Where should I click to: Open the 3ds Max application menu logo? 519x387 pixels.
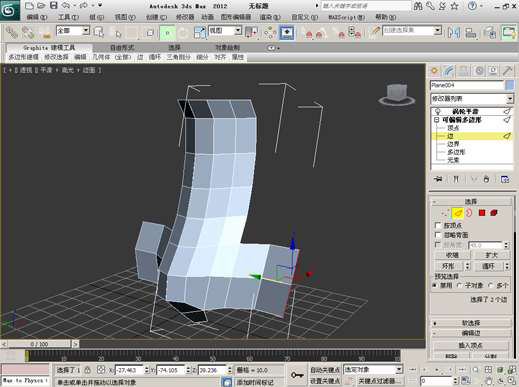coord(9,10)
